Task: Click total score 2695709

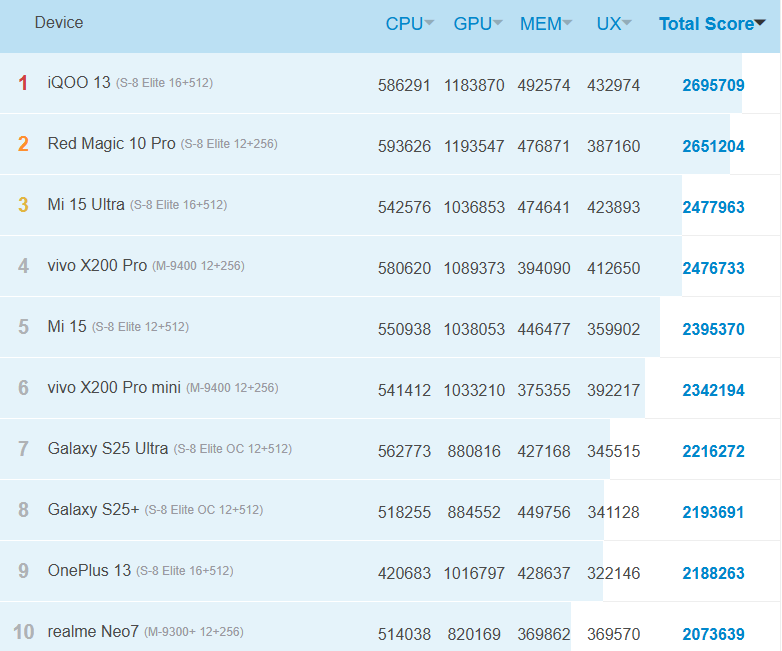Action: pos(713,85)
